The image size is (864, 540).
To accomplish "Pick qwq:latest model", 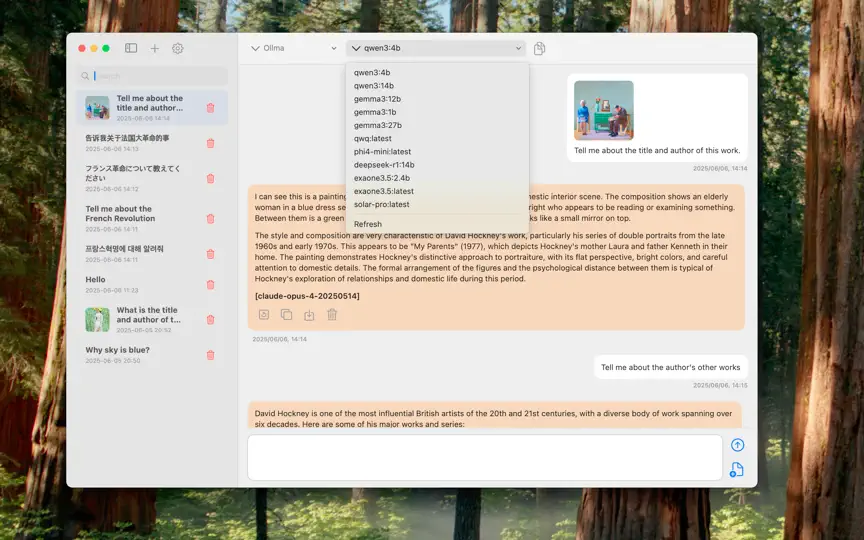I will 438,139.
